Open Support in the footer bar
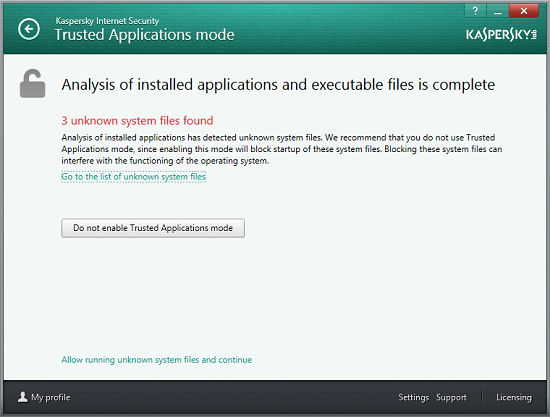The image size is (550, 417). pos(451,397)
